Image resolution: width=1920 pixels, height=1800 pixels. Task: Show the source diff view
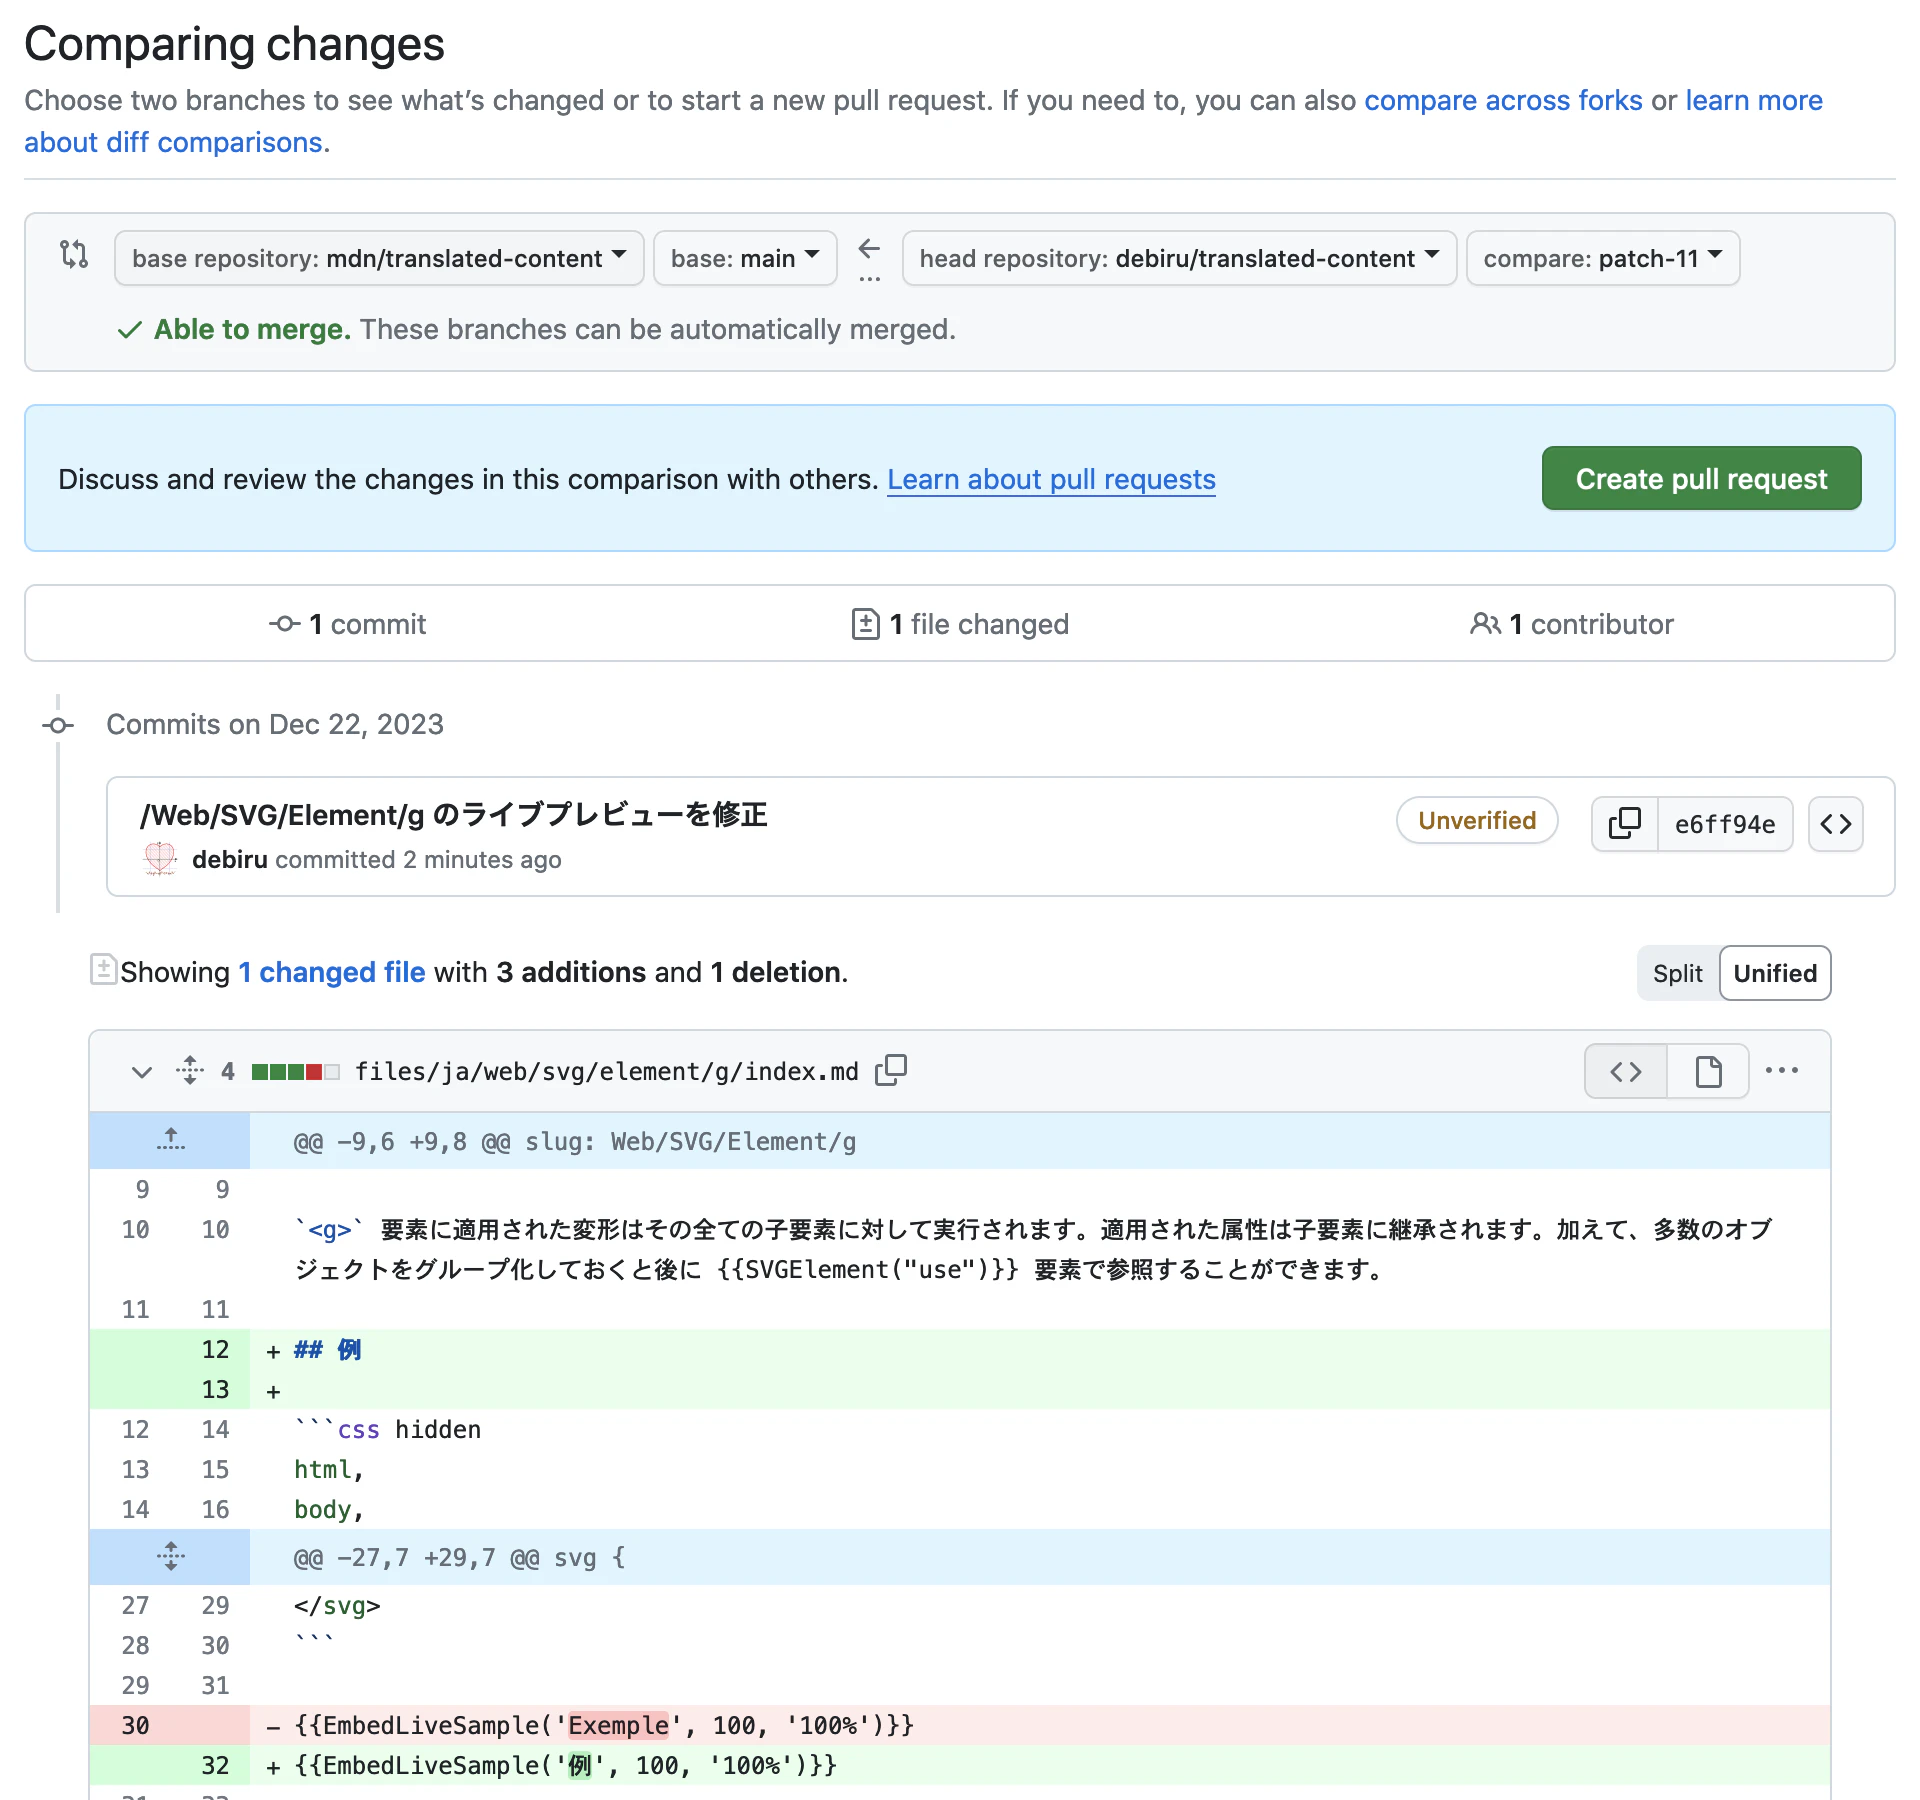click(1626, 1071)
